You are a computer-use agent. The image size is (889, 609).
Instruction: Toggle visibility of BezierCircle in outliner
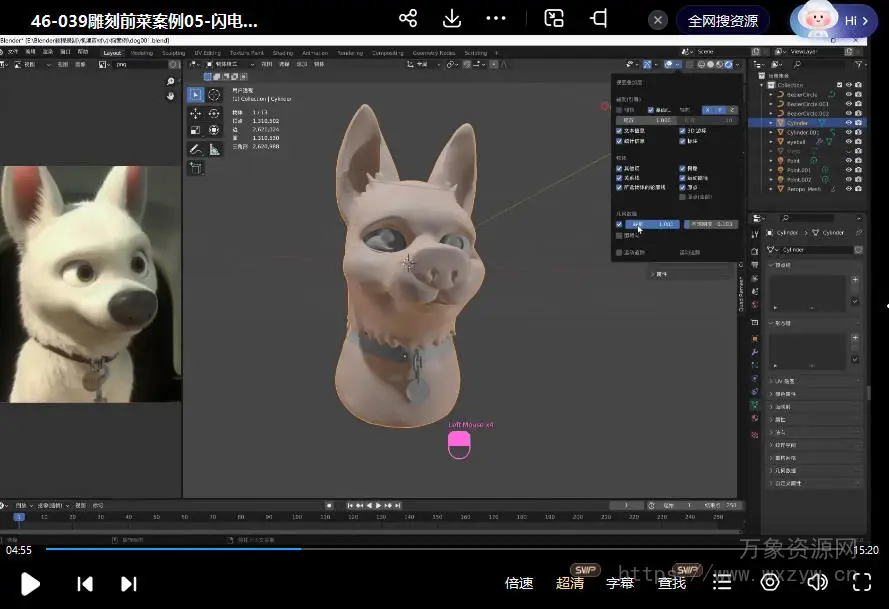[849, 95]
